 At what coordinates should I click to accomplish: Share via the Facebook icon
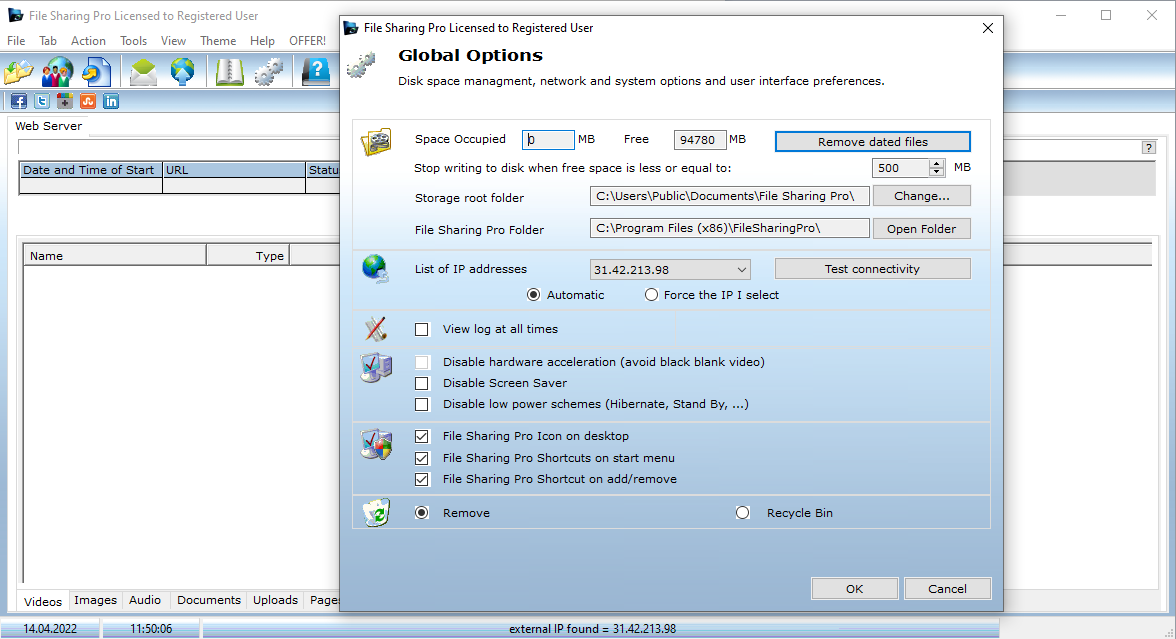19,101
